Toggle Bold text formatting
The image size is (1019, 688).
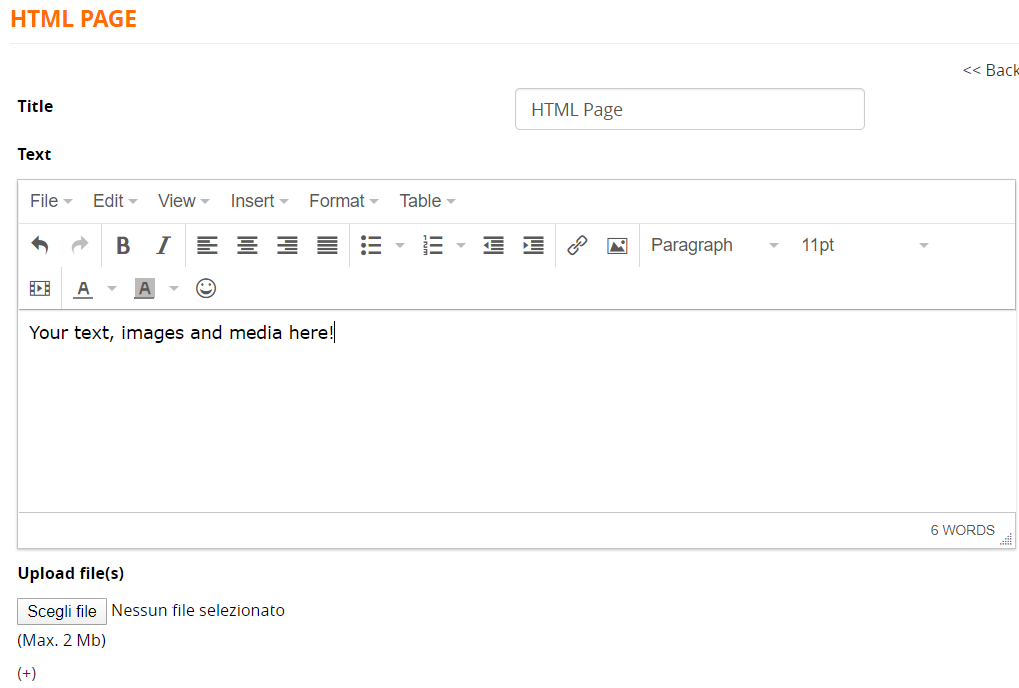click(123, 245)
